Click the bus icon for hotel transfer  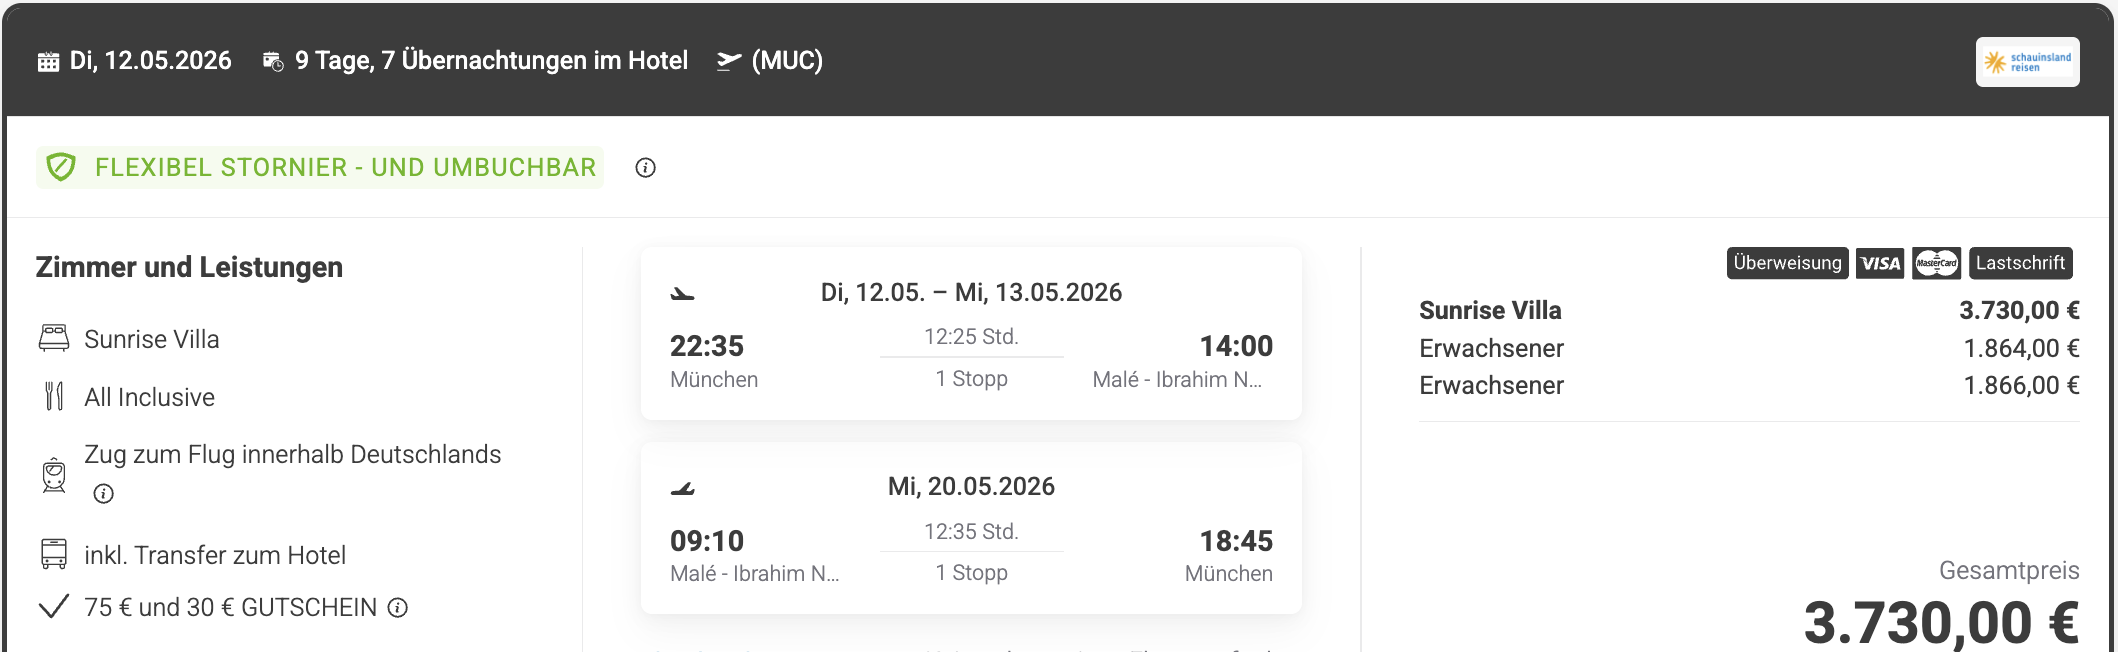pos(54,554)
